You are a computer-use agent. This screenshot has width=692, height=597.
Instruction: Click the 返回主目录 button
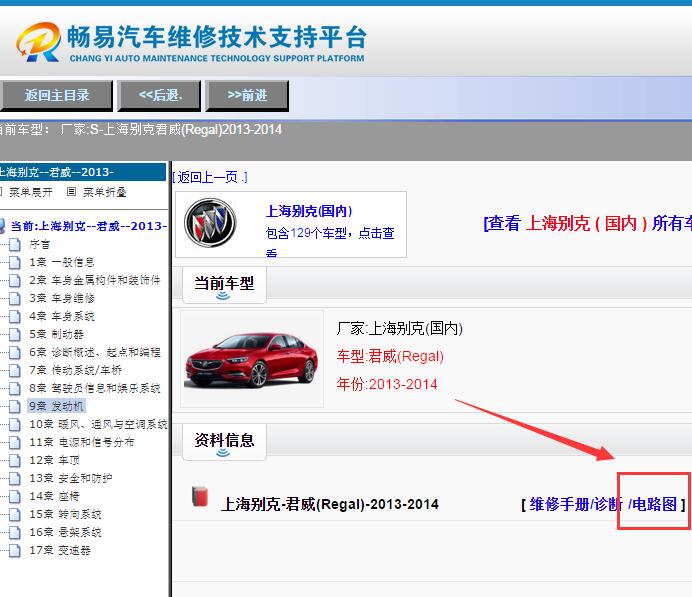pyautogui.click(x=56, y=95)
